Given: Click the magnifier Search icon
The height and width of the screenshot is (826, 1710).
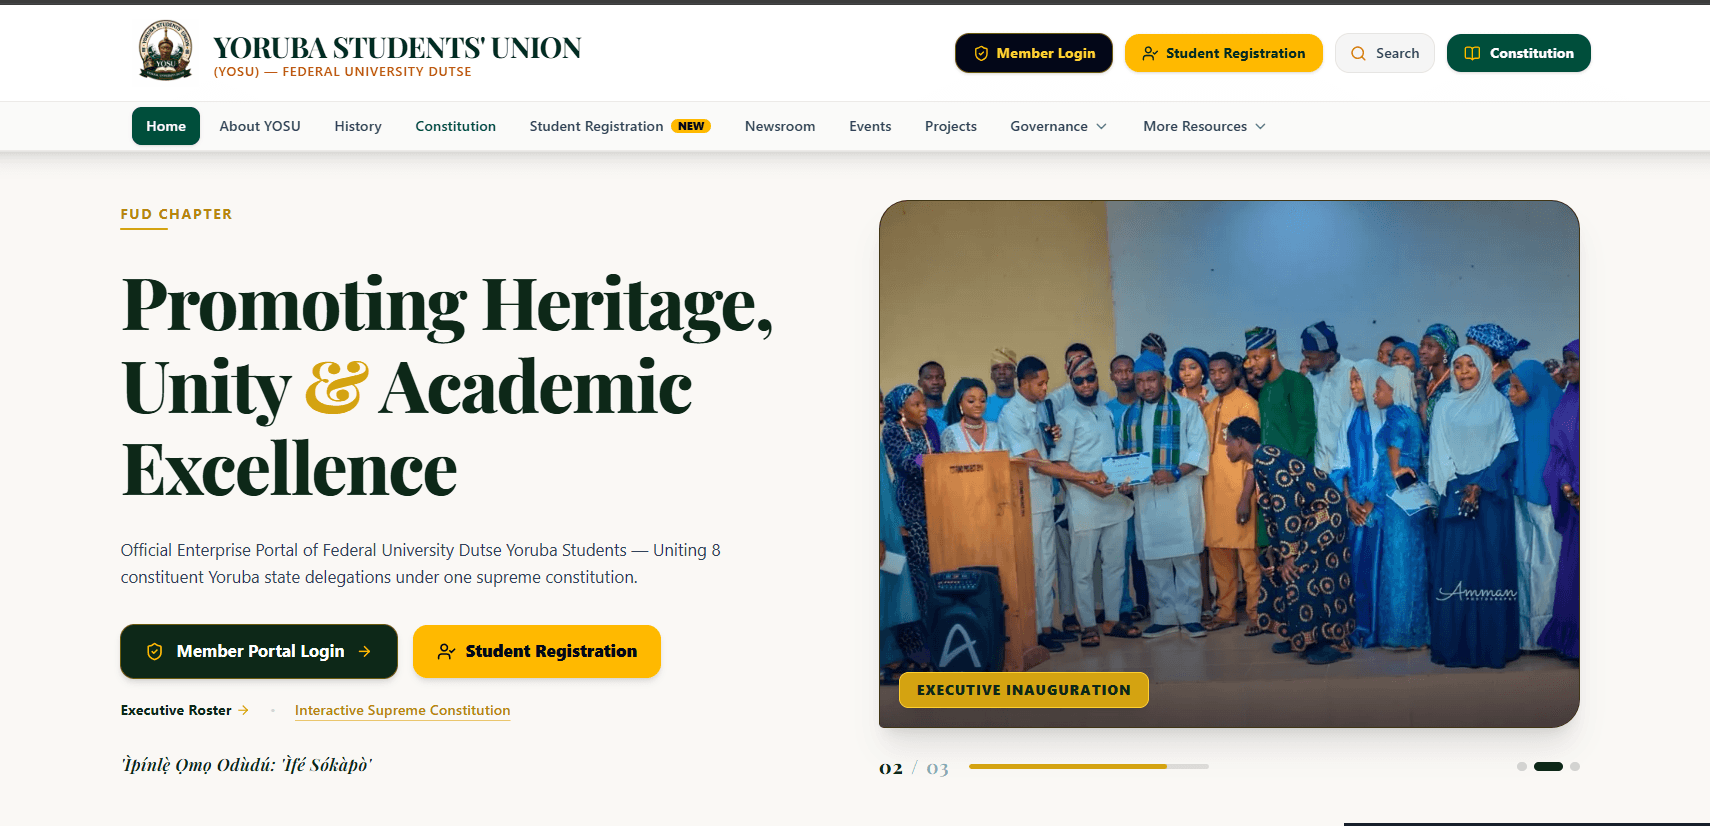Looking at the screenshot, I should (x=1358, y=54).
